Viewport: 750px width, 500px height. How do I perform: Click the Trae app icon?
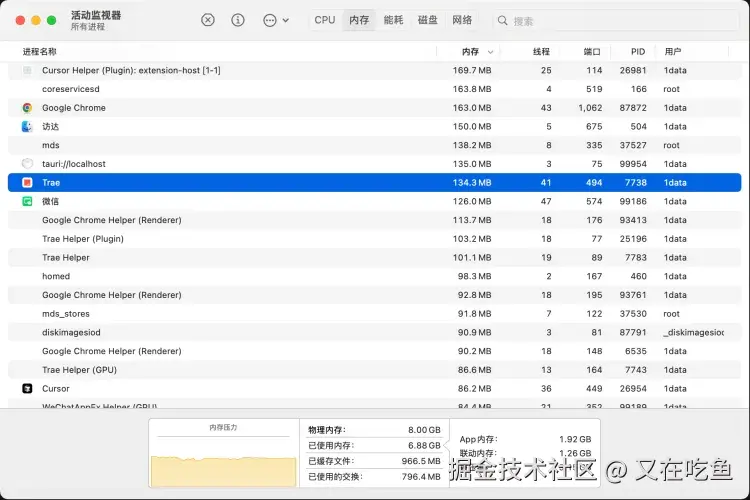click(27, 182)
